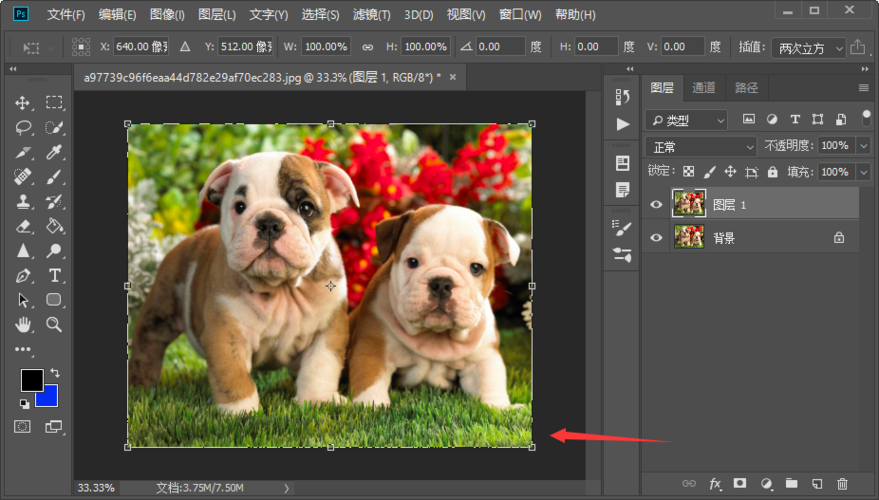Toggle maintain aspect ratio link
879x500 pixels.
click(x=367, y=48)
